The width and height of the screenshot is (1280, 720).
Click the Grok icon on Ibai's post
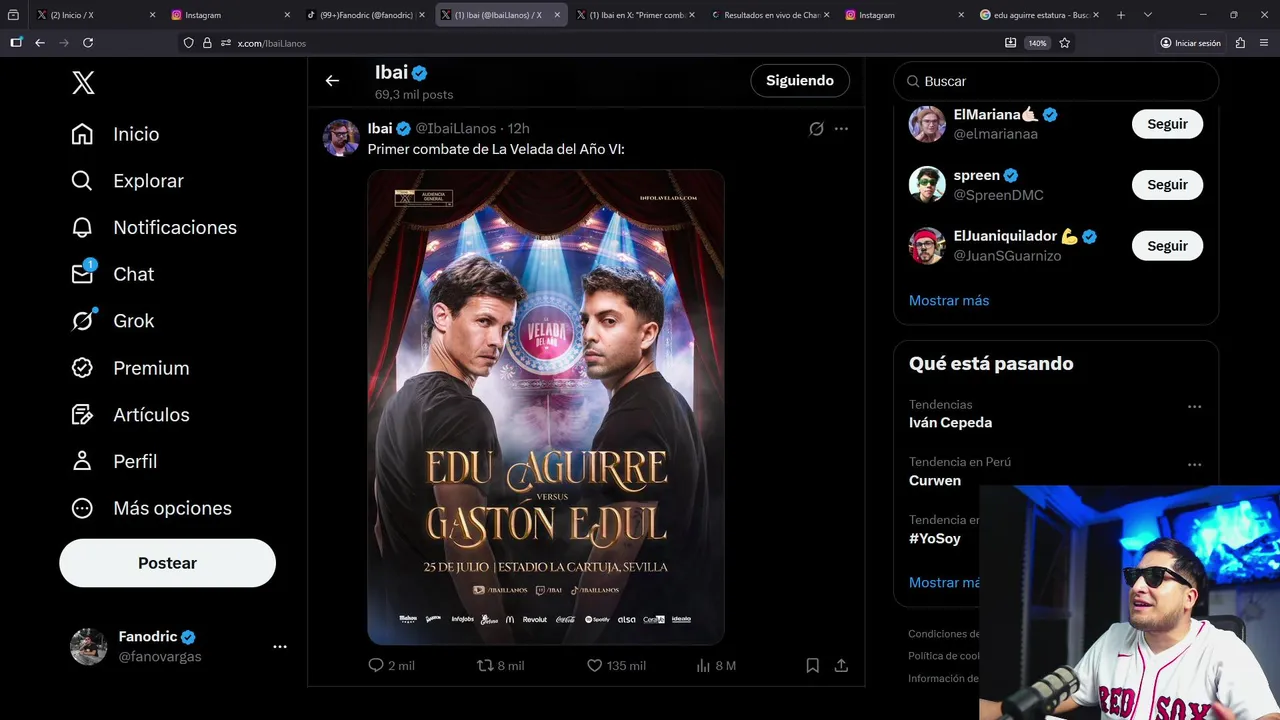pos(816,129)
